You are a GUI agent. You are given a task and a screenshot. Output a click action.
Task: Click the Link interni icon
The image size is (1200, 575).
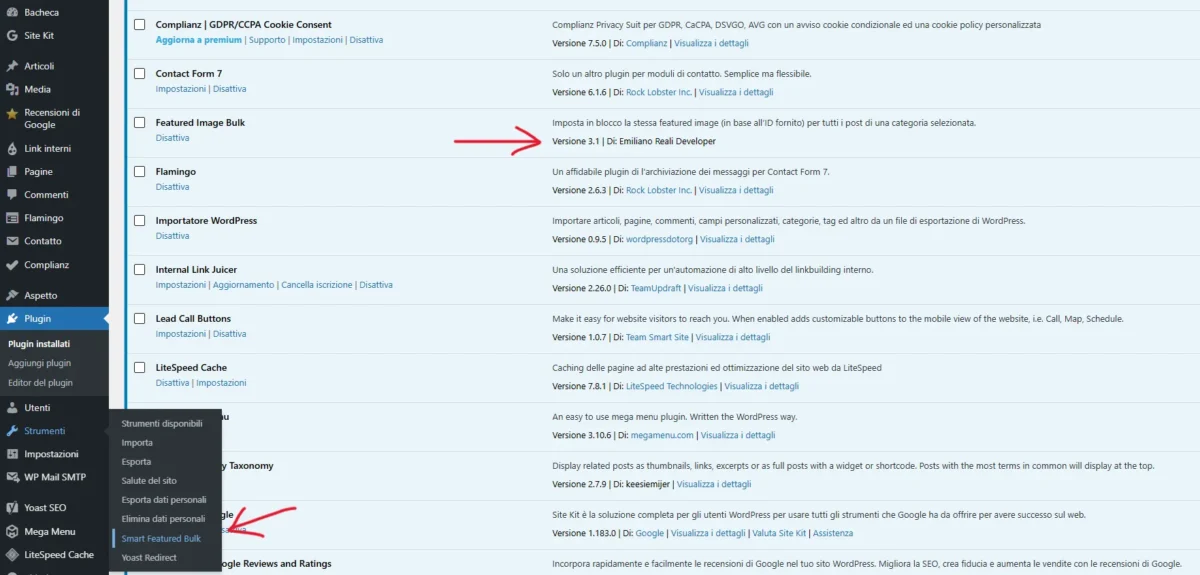pyautogui.click(x=12, y=149)
